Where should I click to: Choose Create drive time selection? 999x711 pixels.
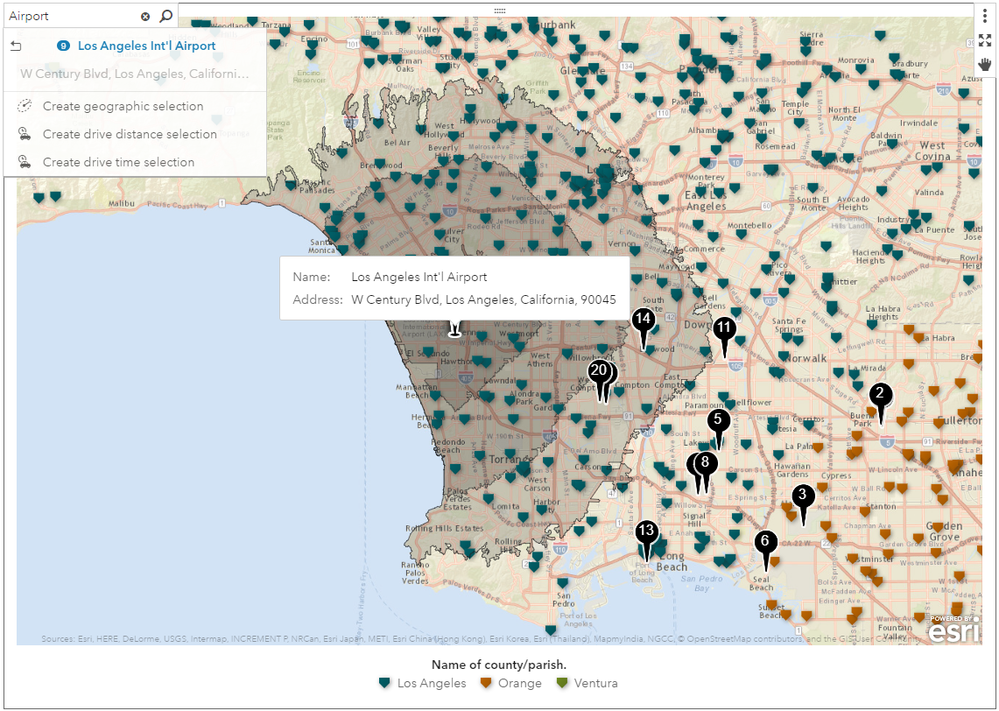(118, 162)
